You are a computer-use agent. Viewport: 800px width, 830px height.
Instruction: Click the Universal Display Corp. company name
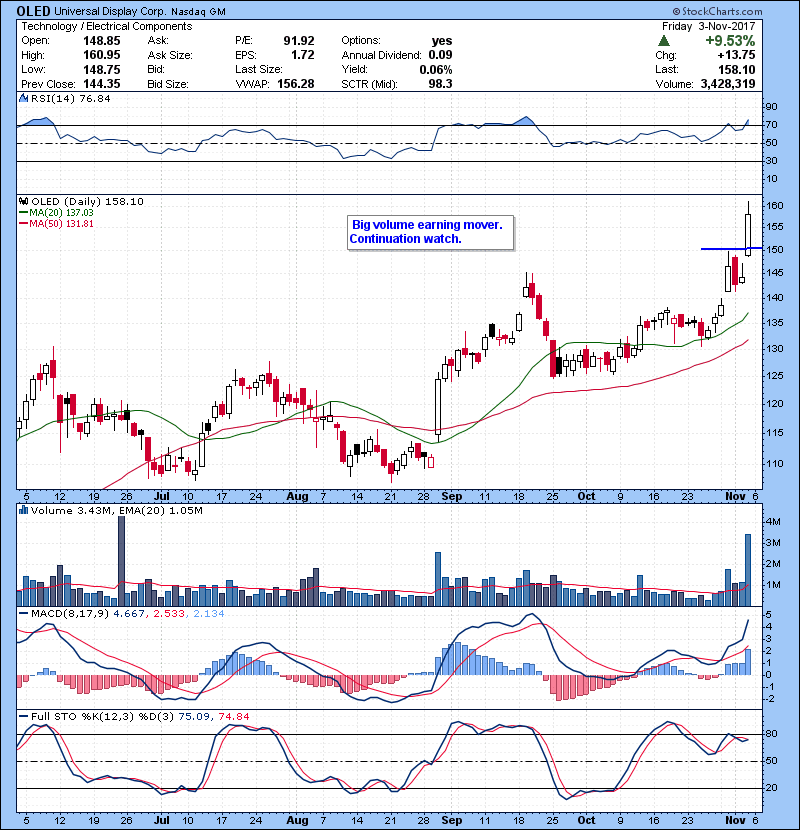click(110, 12)
